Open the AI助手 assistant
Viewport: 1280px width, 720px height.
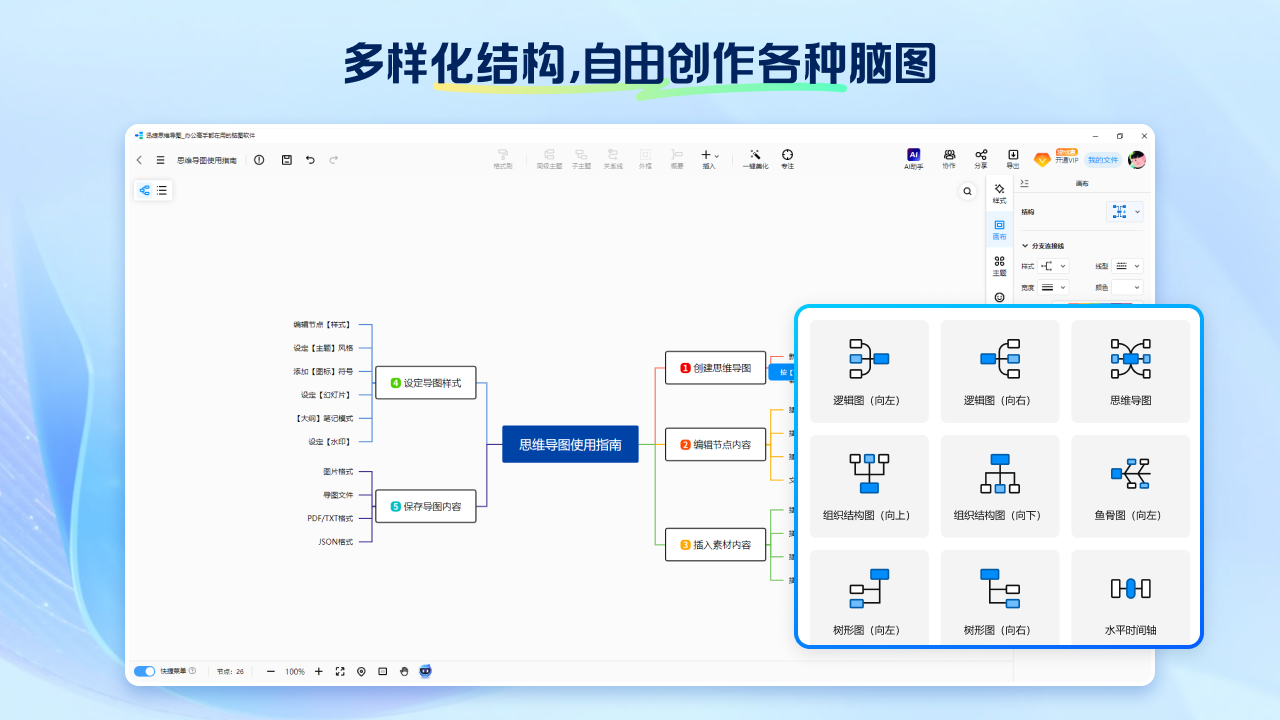pyautogui.click(x=913, y=158)
